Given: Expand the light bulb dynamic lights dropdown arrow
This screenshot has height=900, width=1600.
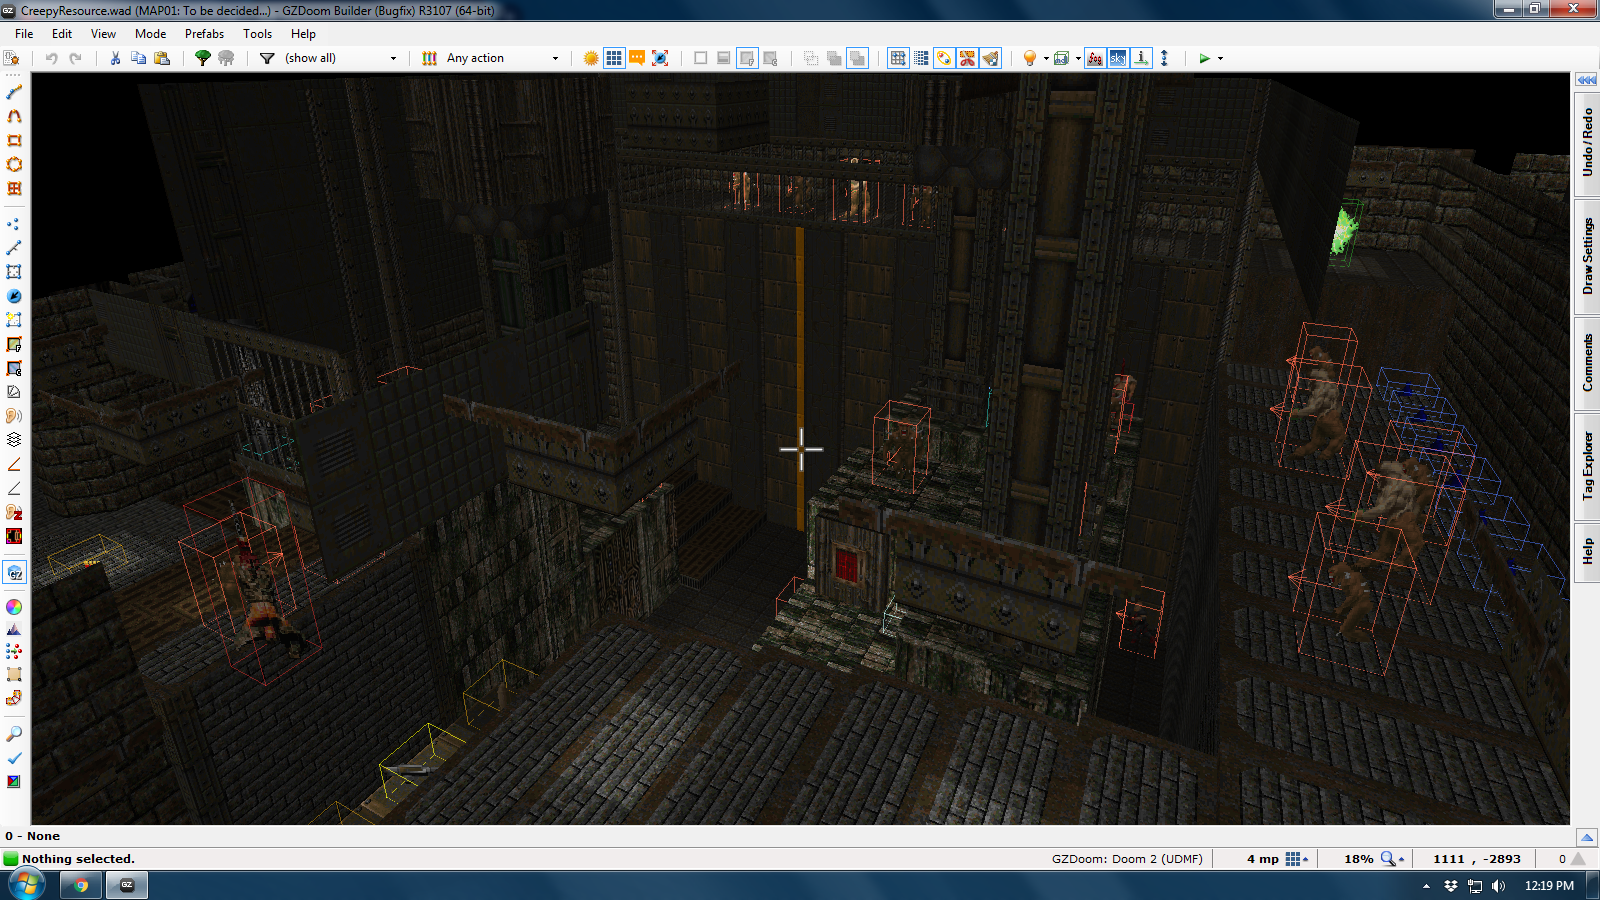Looking at the screenshot, I should click(1046, 58).
